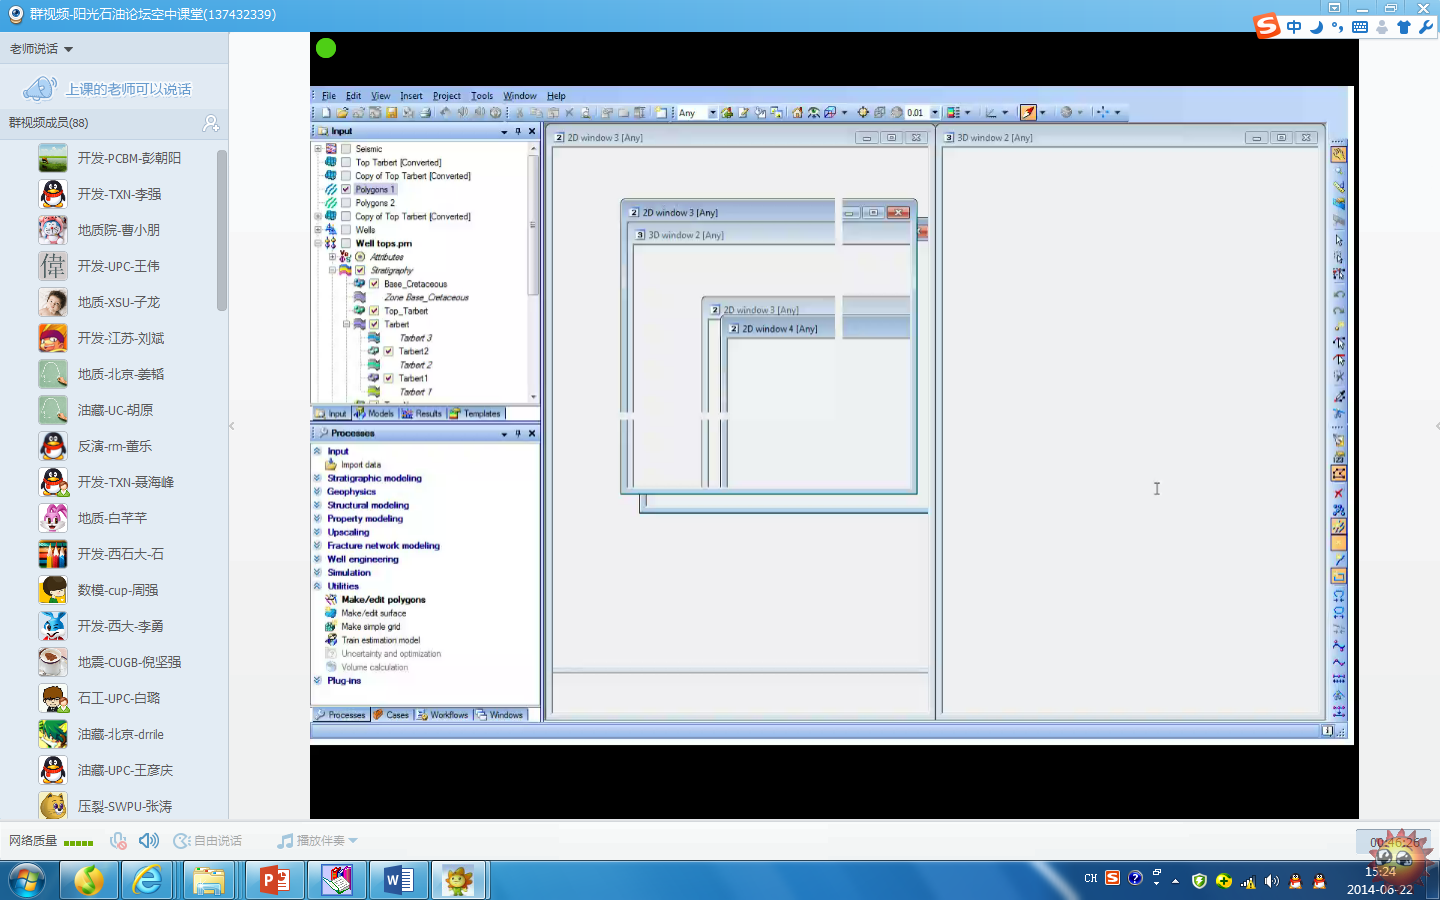Toggle the compass north arrow icon
The height and width of the screenshot is (900, 1440).
click(x=1028, y=113)
